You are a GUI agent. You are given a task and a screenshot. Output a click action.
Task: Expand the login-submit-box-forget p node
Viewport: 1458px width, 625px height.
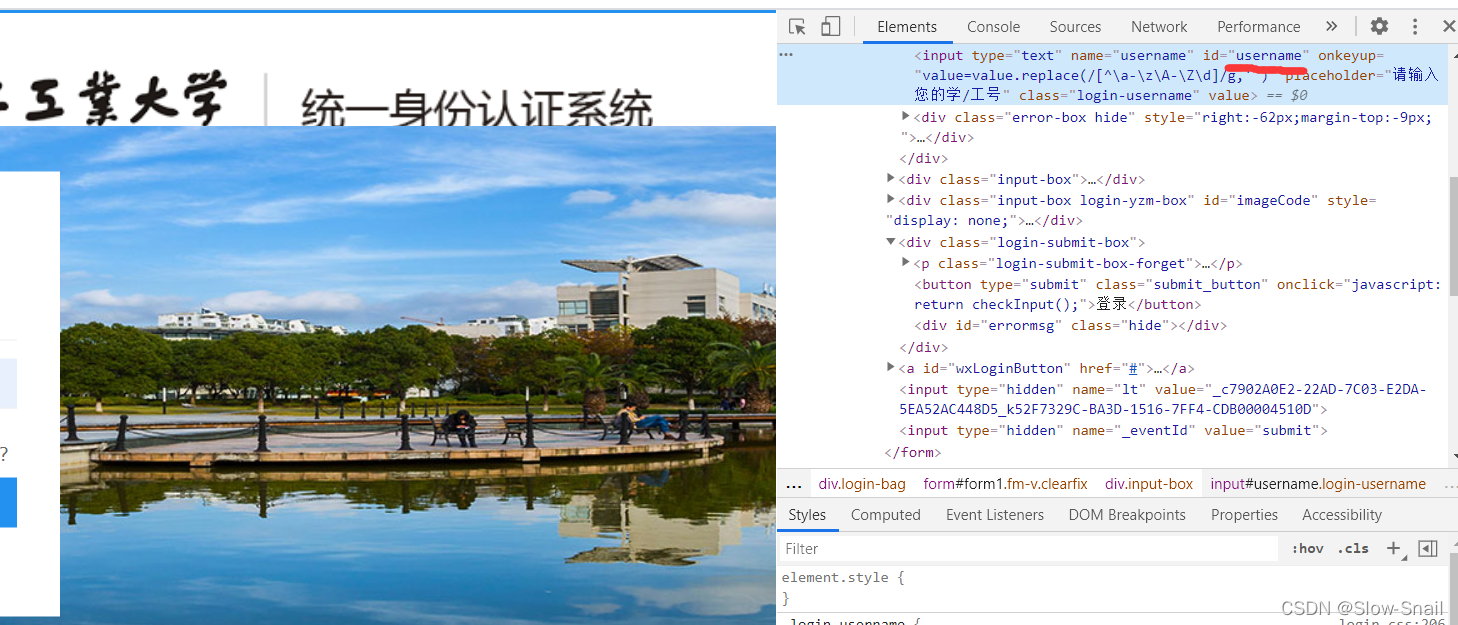point(906,263)
